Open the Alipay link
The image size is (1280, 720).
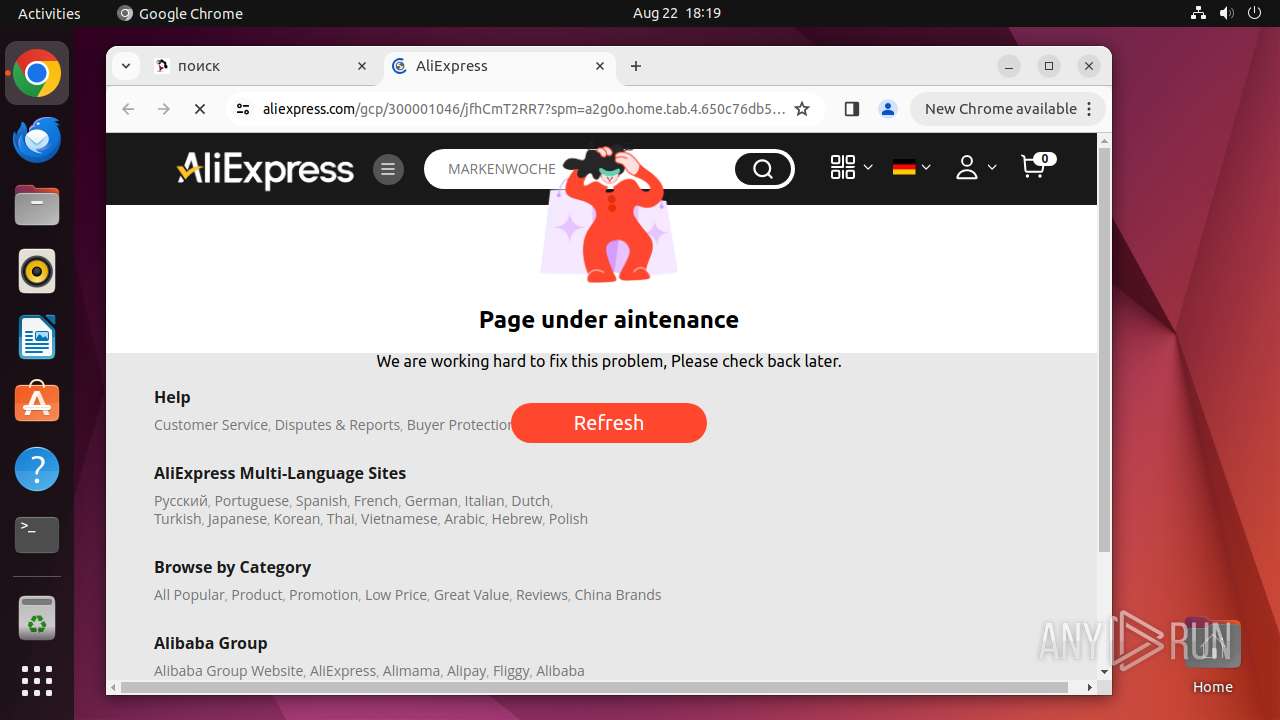coord(466,671)
